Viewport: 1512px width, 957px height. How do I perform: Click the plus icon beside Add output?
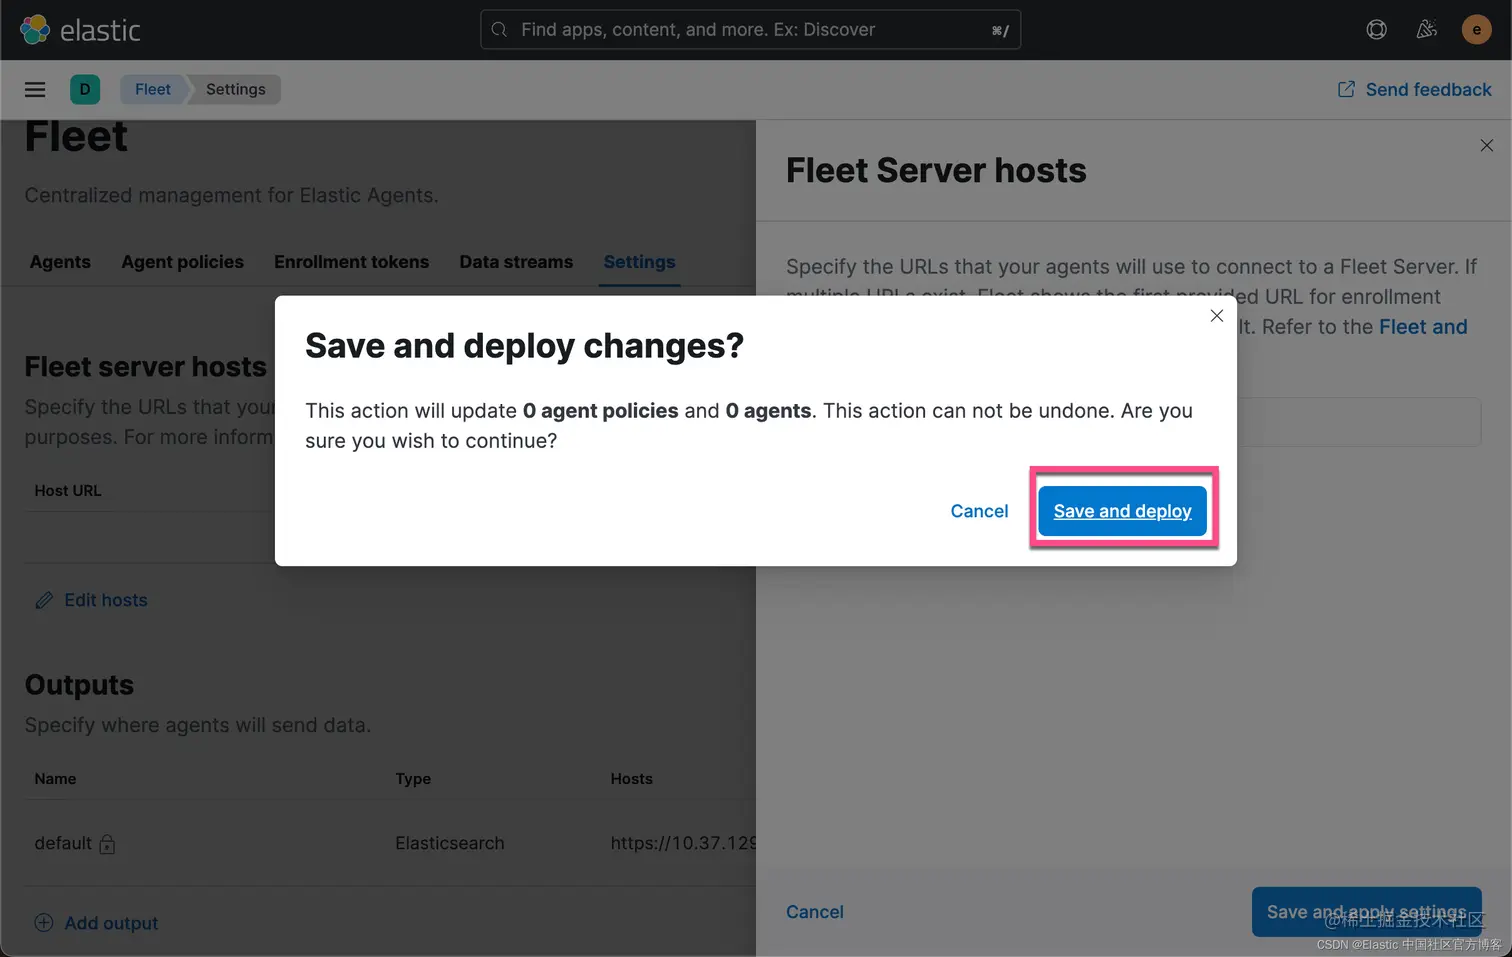click(x=44, y=923)
